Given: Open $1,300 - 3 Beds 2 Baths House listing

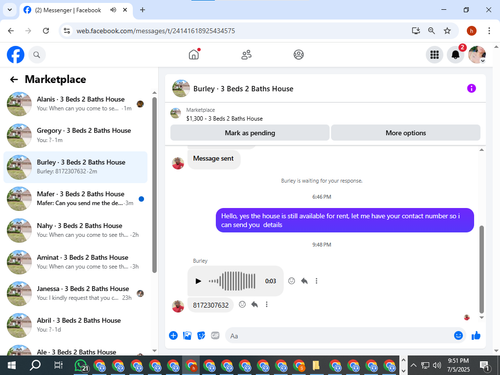Looking at the screenshot, I should (x=224, y=118).
